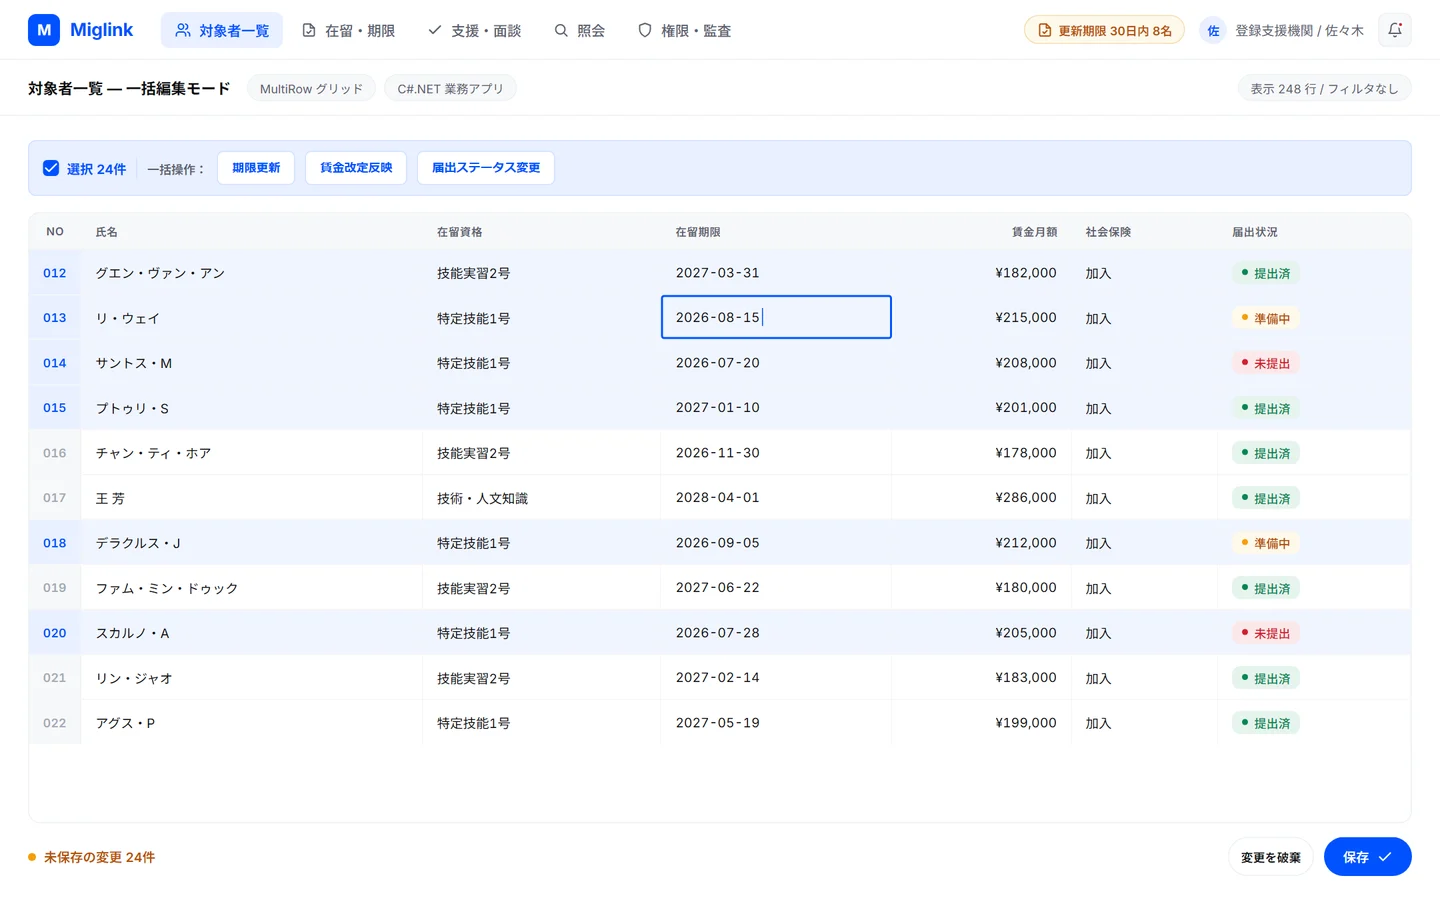This screenshot has height=900, width=1440.
Task: Click the name リン・ジャオ
Action: point(134,678)
